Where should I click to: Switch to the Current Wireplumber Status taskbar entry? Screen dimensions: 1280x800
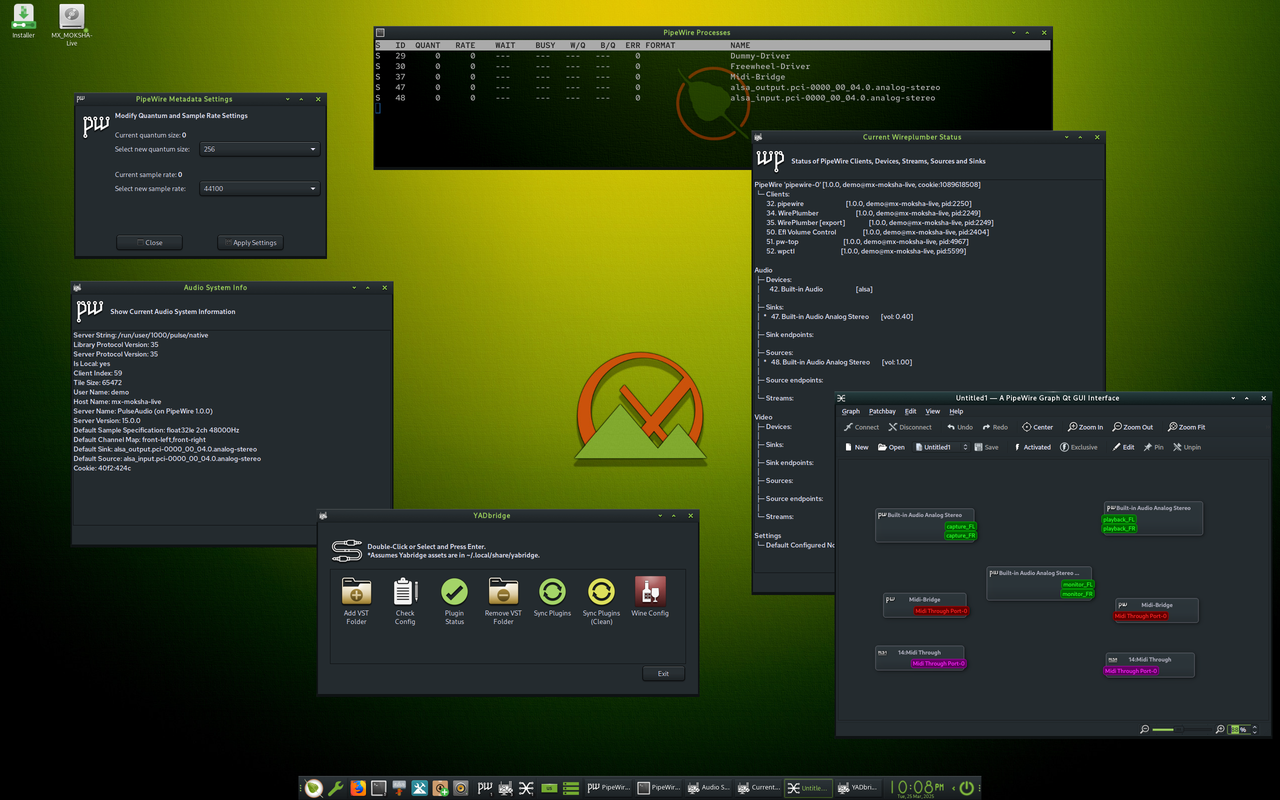coord(758,788)
